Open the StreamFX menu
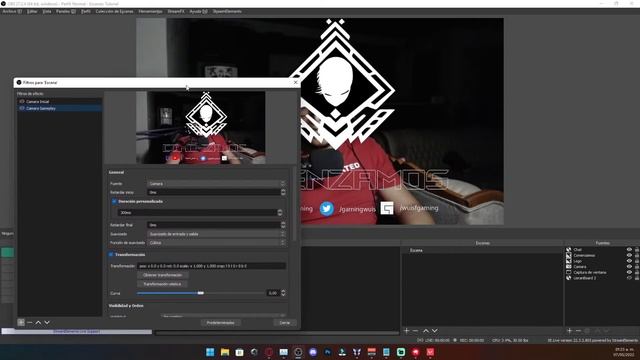640x360 pixels. pyautogui.click(x=176, y=11)
